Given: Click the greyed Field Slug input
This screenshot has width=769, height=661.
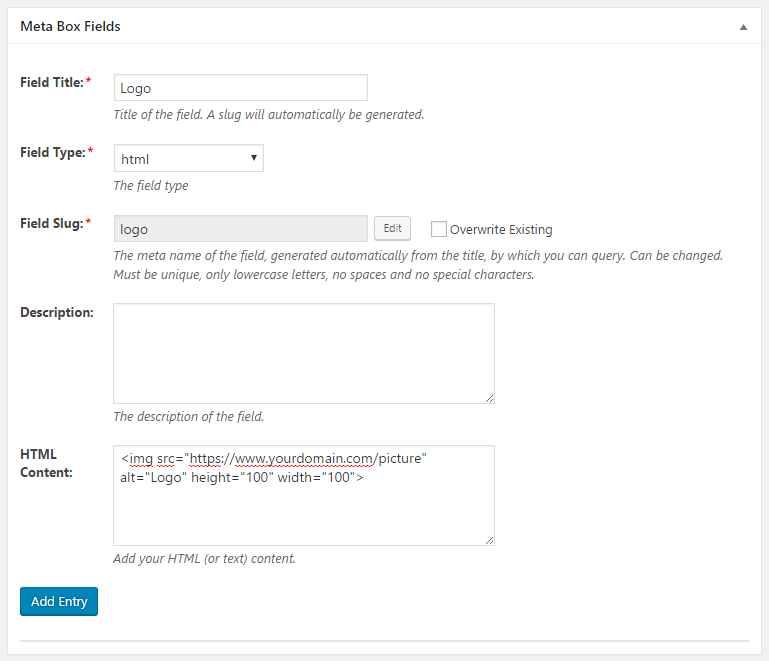Looking at the screenshot, I should click(241, 229).
